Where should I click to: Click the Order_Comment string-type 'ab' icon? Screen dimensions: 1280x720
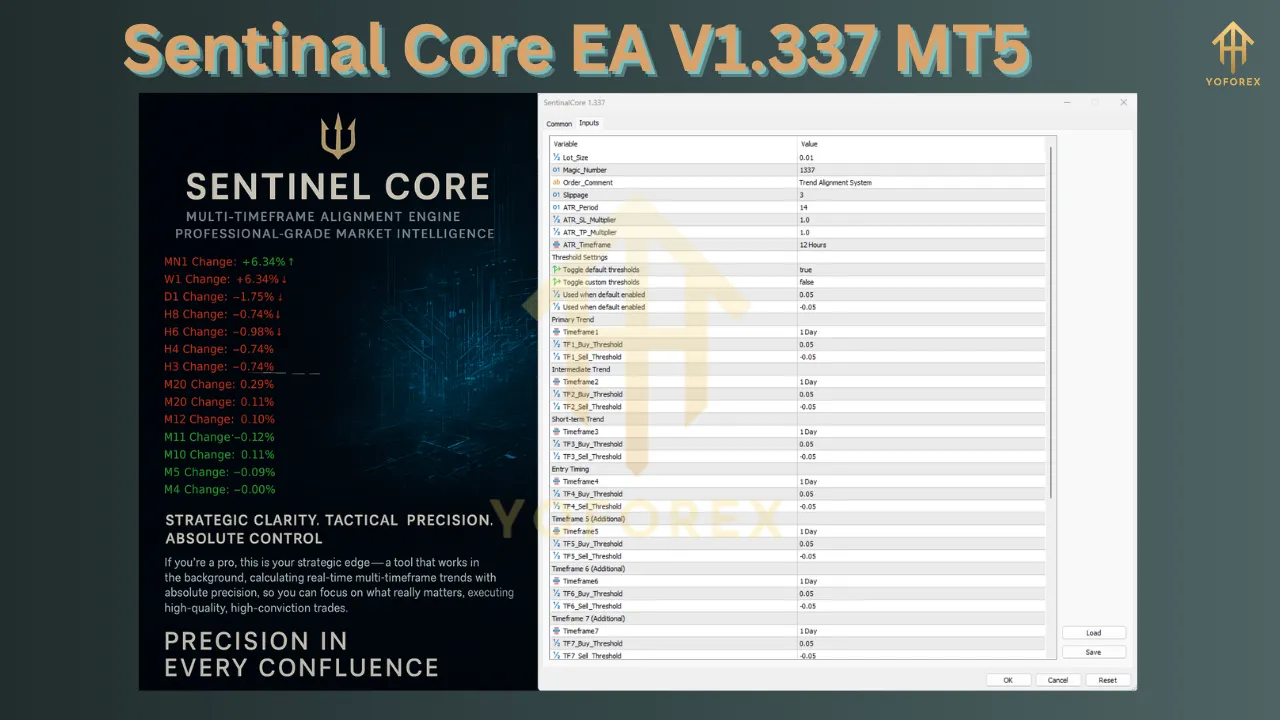pos(556,183)
